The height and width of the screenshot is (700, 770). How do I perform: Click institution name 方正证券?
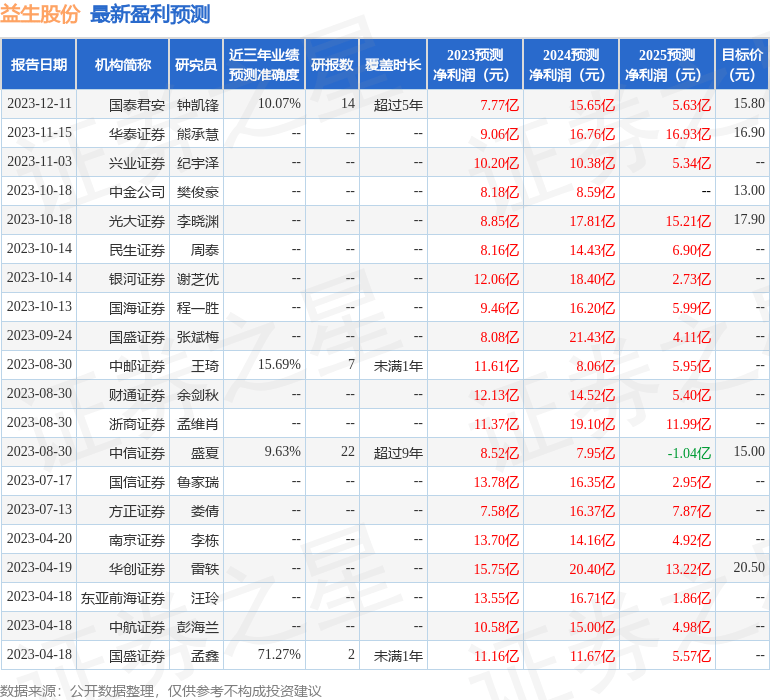pos(137,510)
